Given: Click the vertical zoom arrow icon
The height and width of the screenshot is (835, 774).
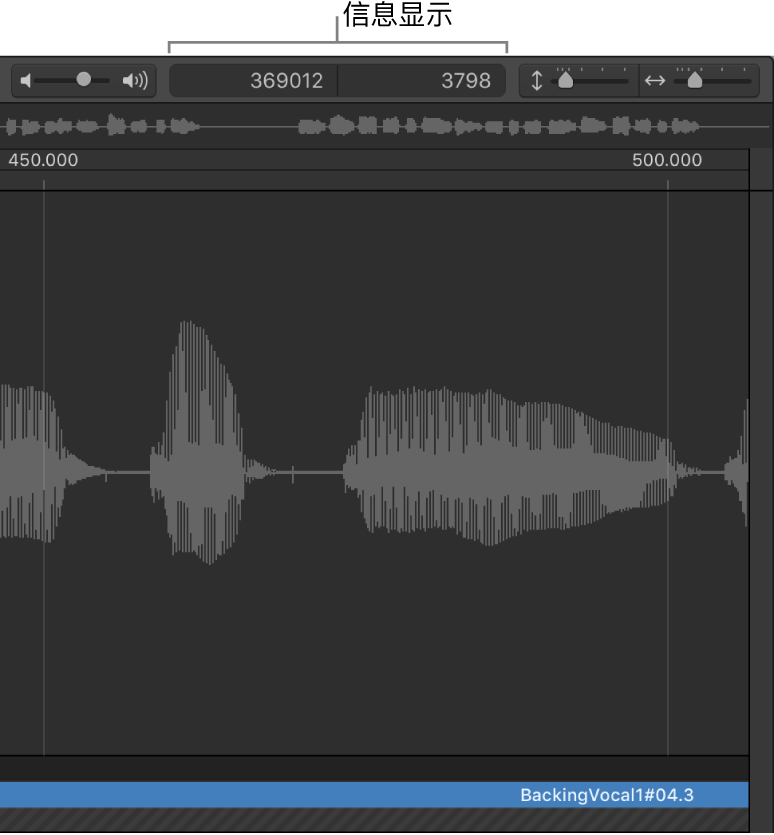Looking at the screenshot, I should 537,81.
